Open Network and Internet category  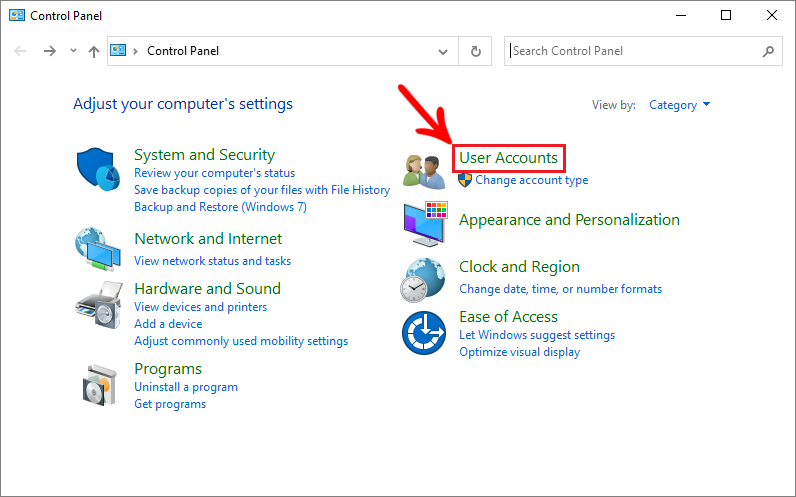click(208, 239)
